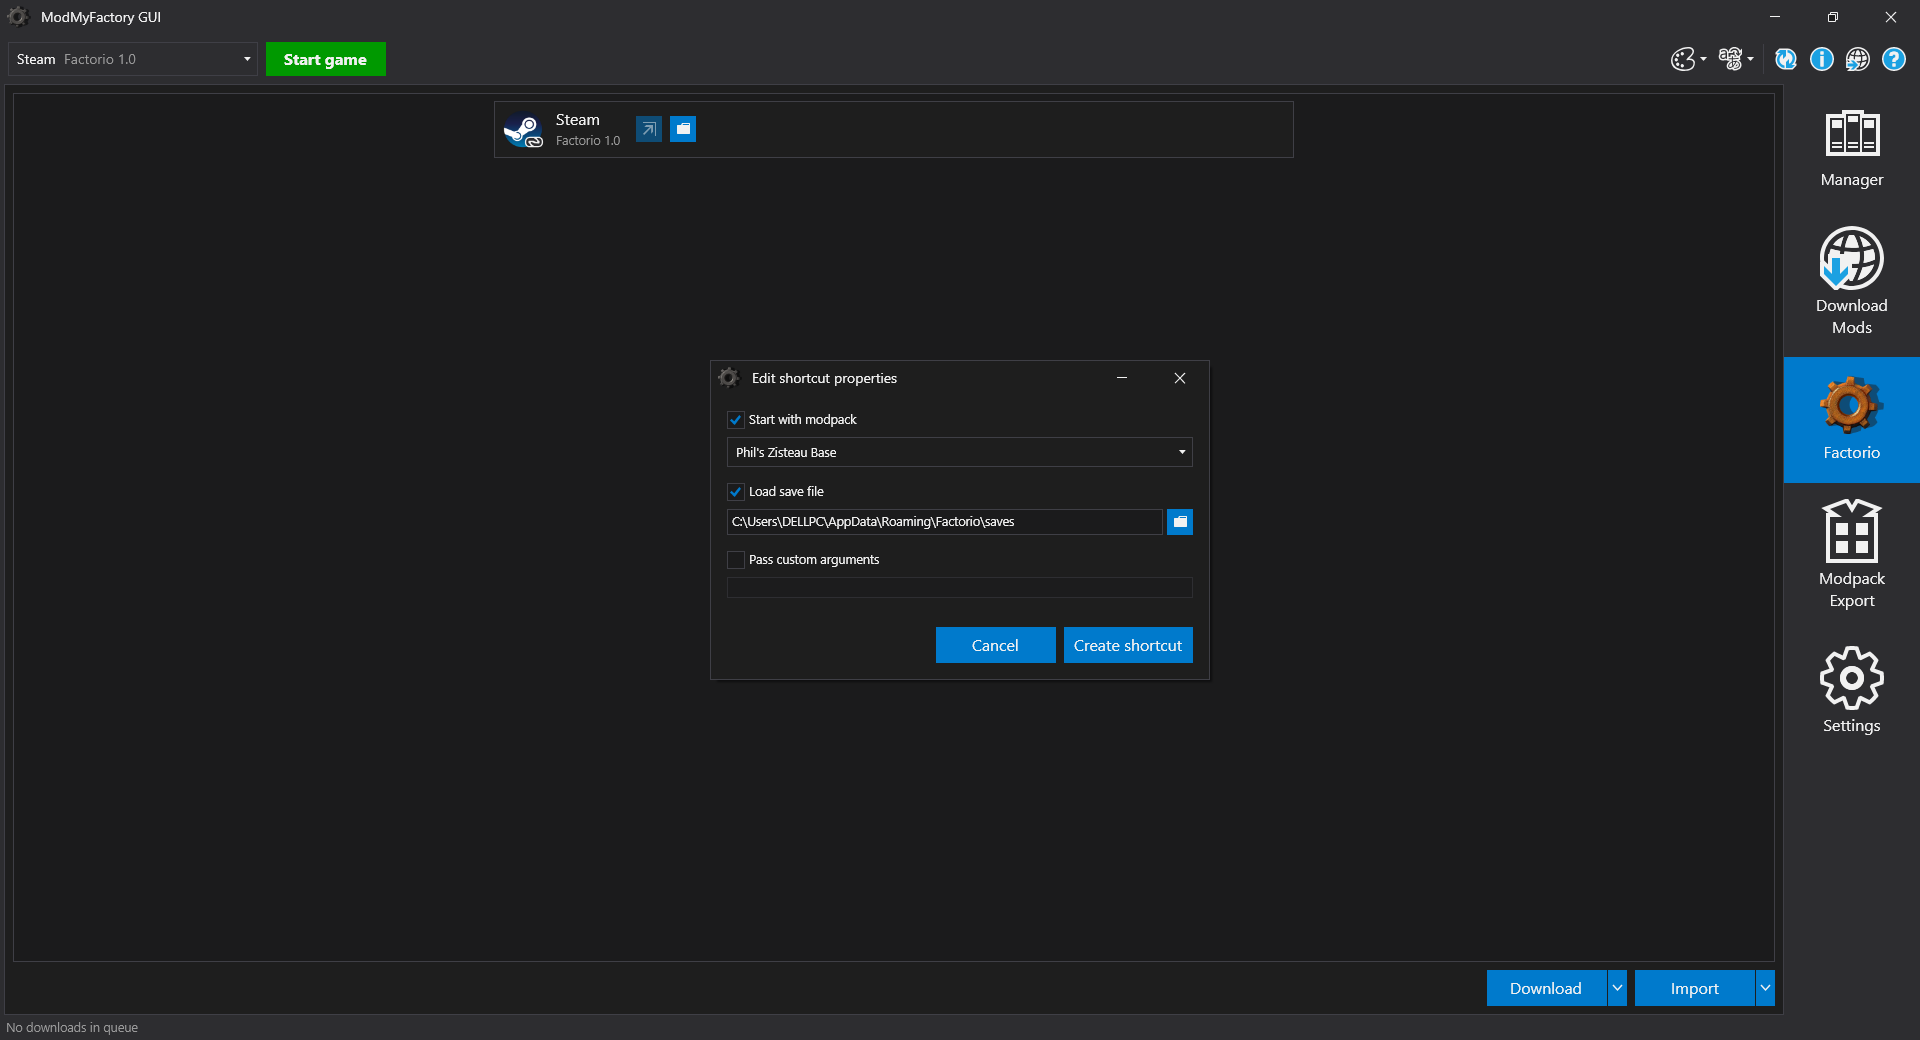Click the shortcut arrow icon beside Steam
The width and height of the screenshot is (1920, 1040).
point(649,129)
